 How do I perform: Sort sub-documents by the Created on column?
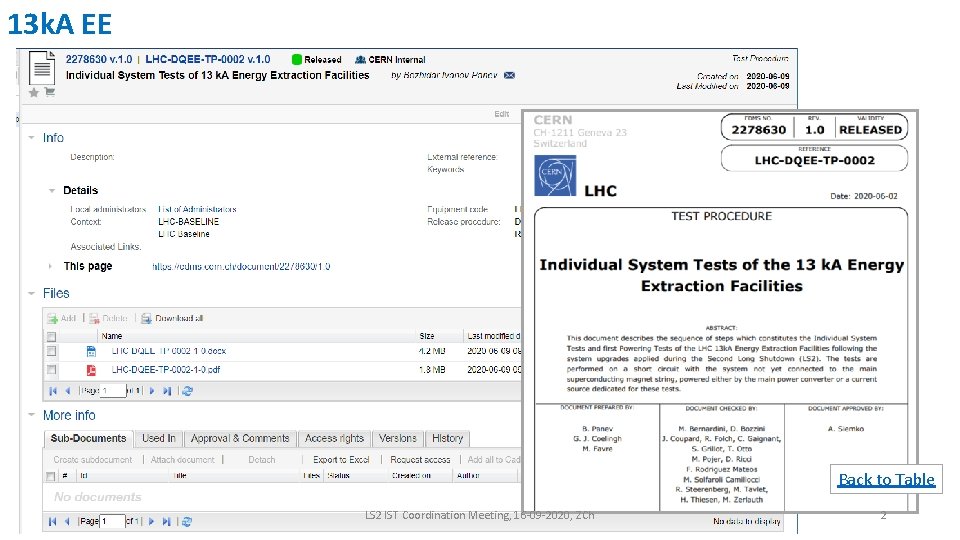[411, 476]
